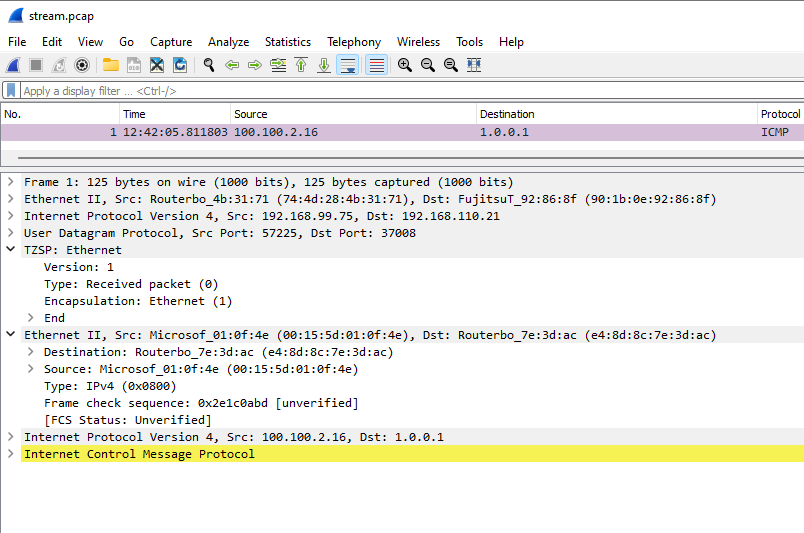Collapse inner Ethernet II Microsof_01:0f:4e node
804x533 pixels.
pos(10,334)
